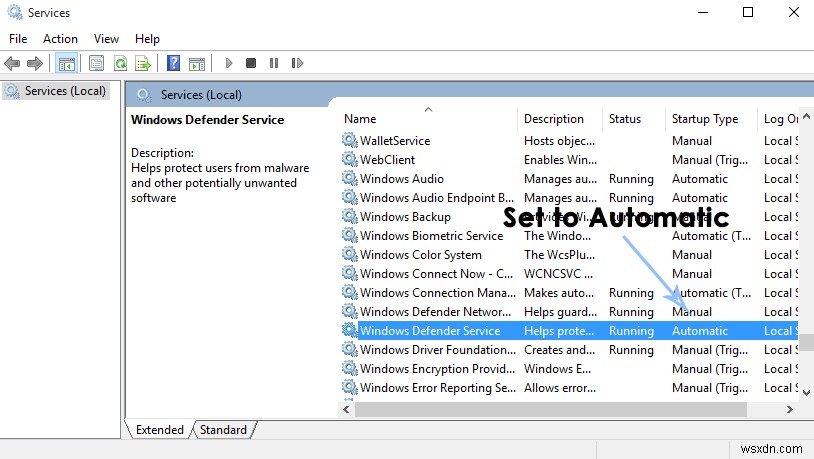The image size is (814, 459).
Task: Click the Services gear icon in title bar
Action: click(x=15, y=12)
